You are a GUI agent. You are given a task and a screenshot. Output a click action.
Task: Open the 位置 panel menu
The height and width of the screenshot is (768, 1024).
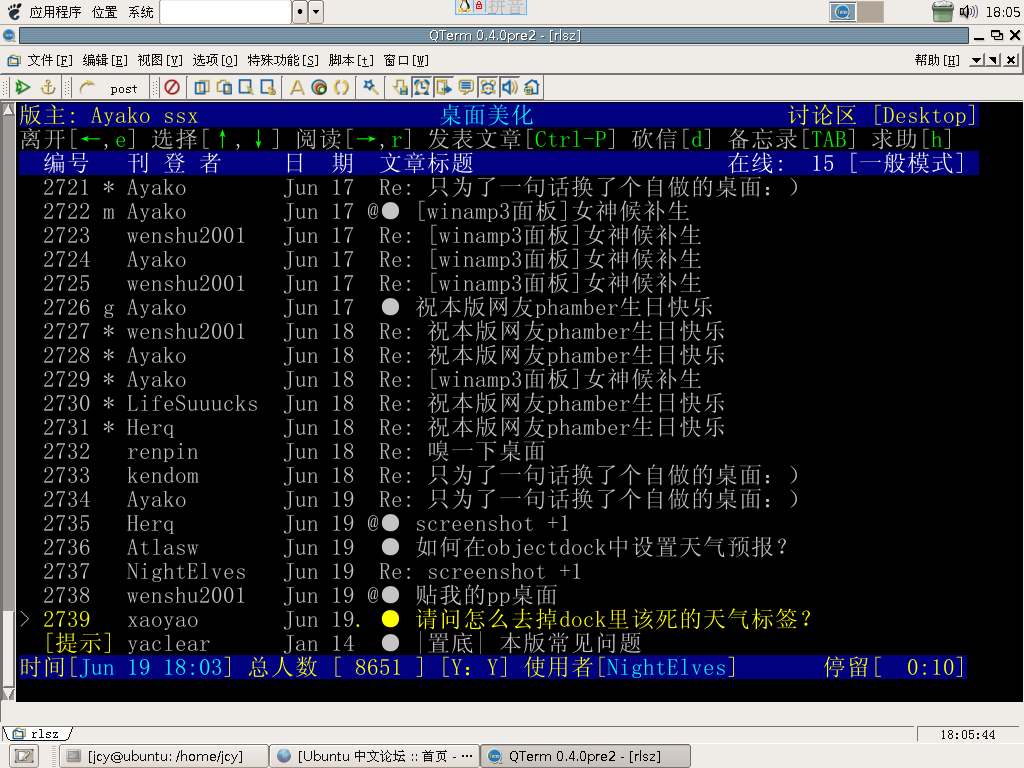pos(104,12)
